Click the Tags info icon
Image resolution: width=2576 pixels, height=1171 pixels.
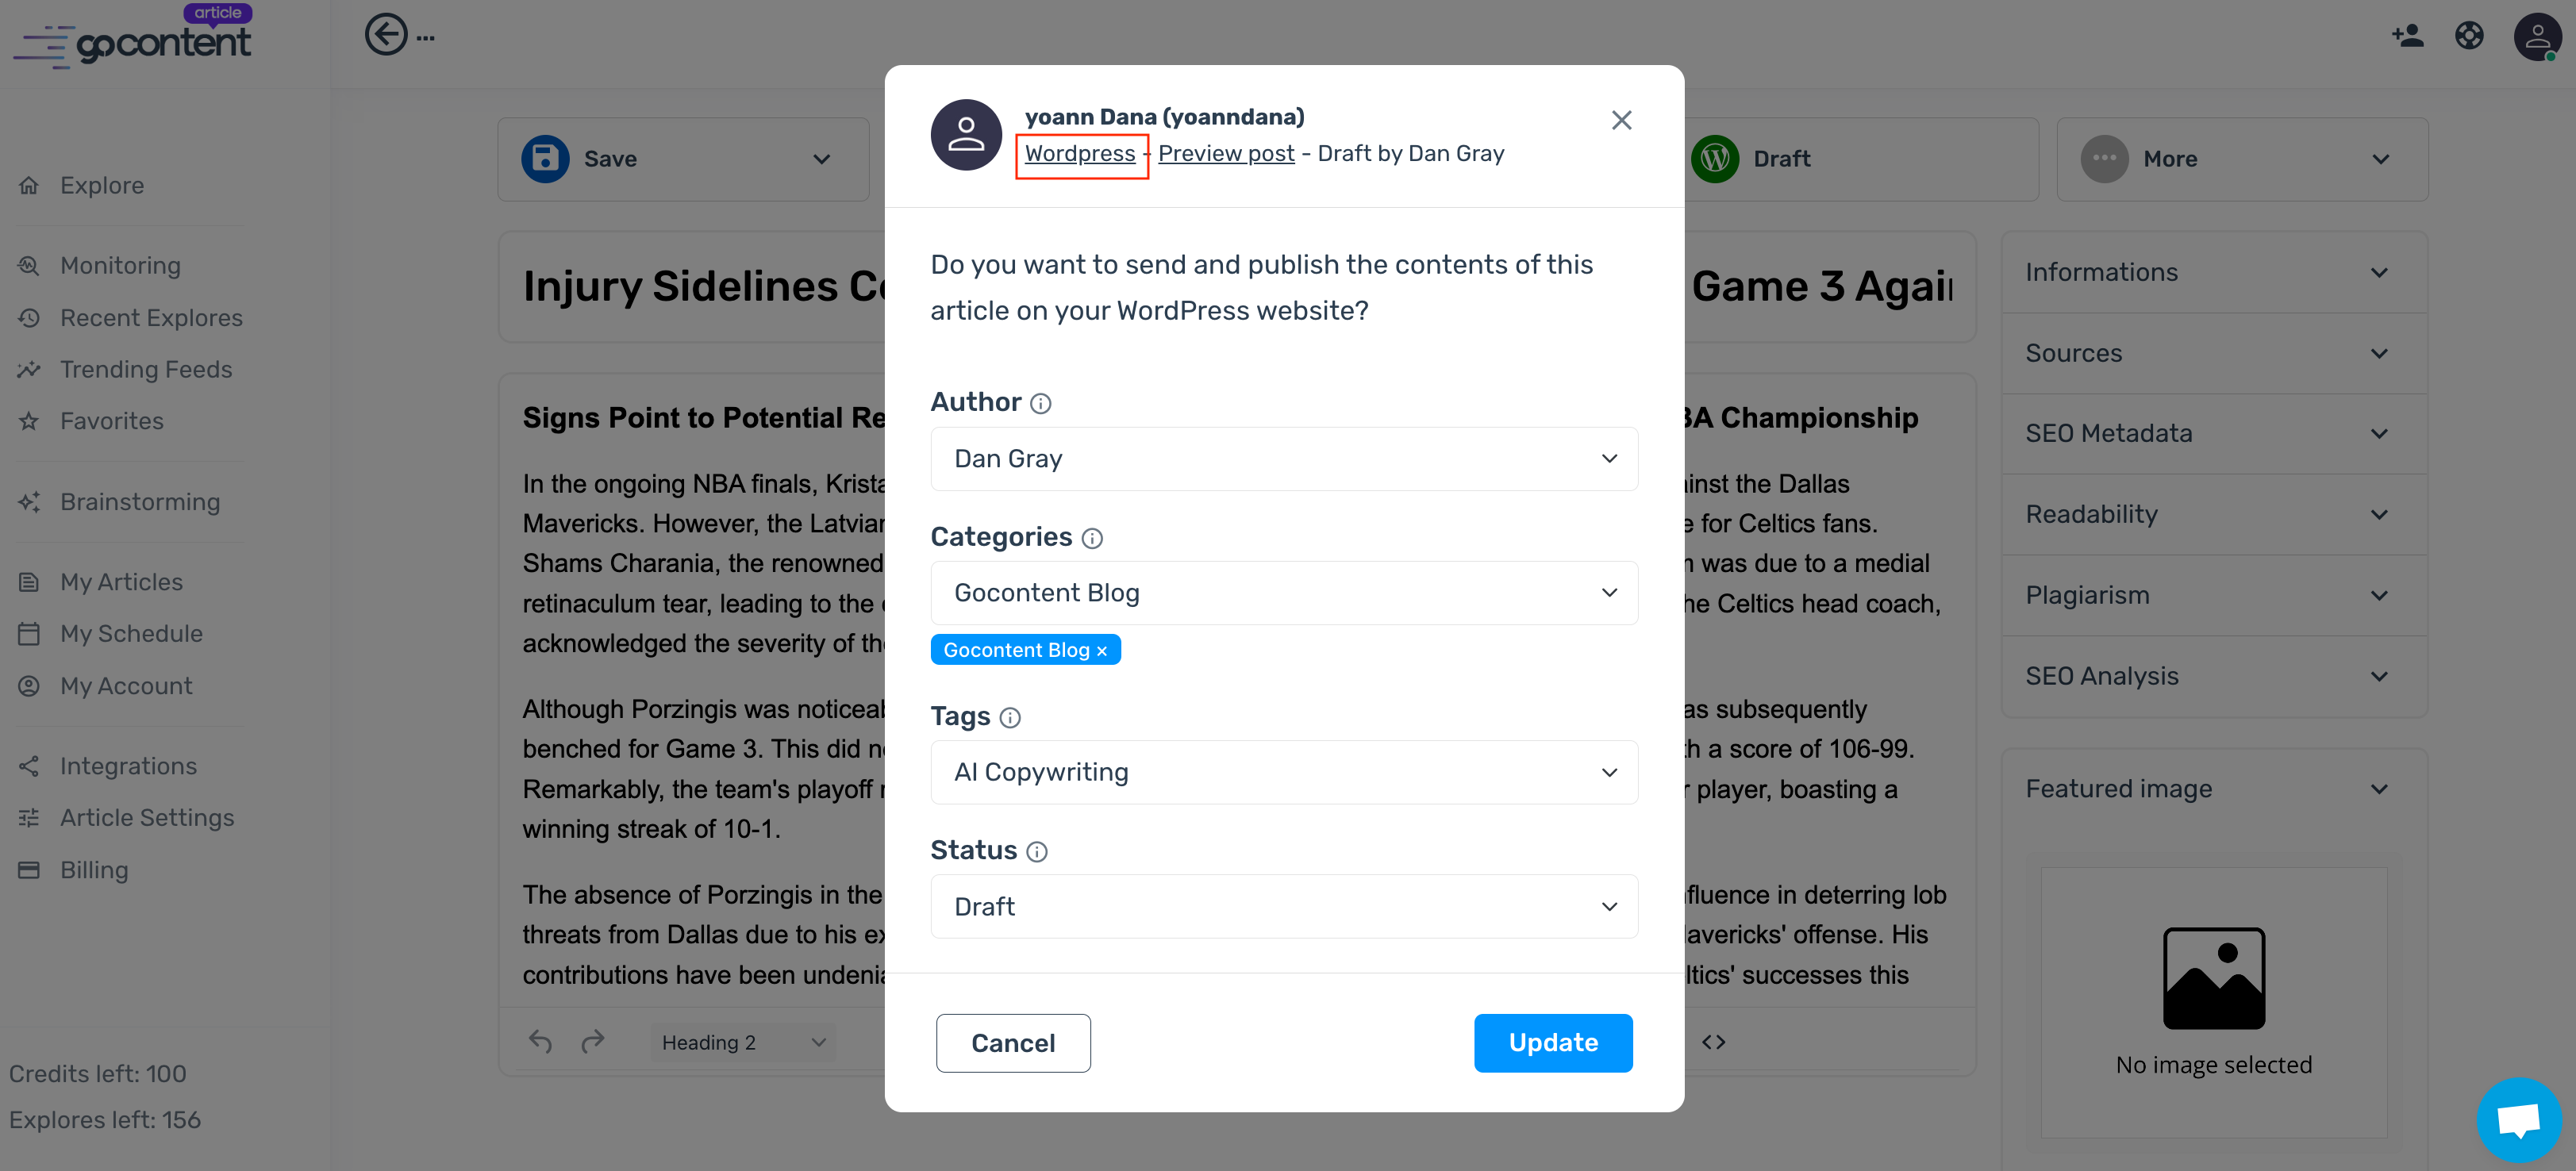[1010, 717]
